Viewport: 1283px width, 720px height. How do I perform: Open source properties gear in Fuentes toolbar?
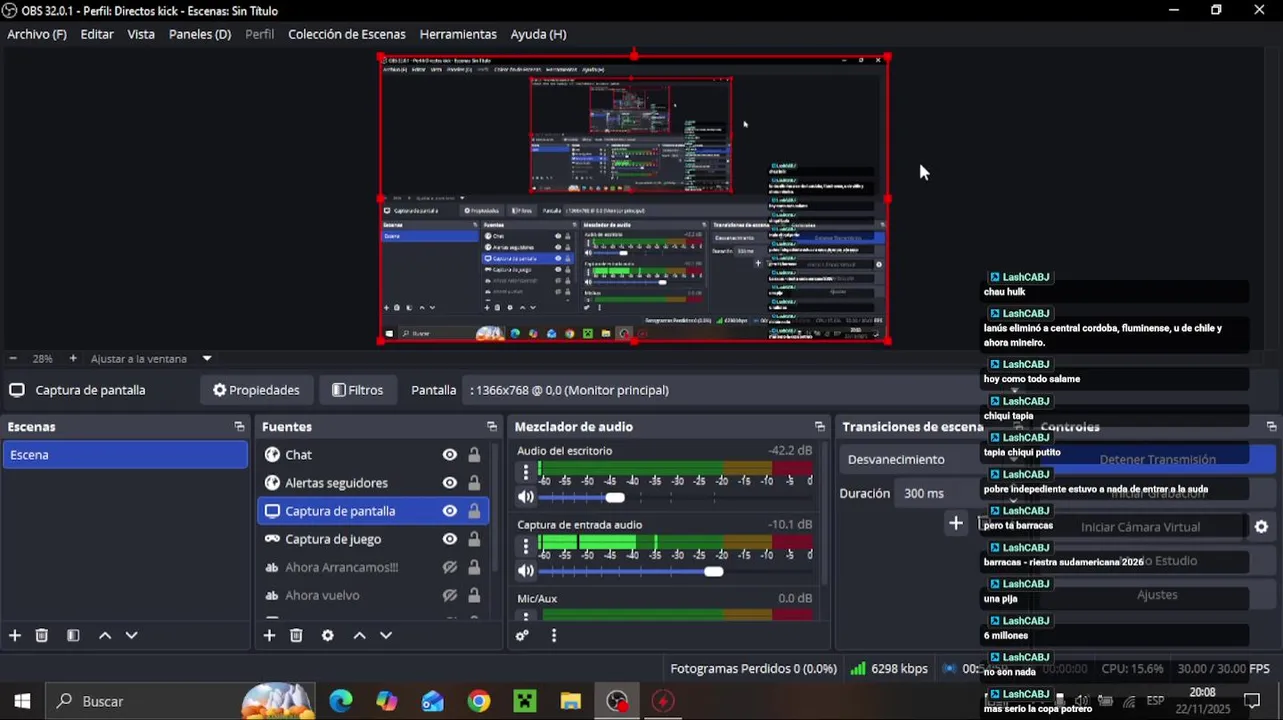click(327, 635)
